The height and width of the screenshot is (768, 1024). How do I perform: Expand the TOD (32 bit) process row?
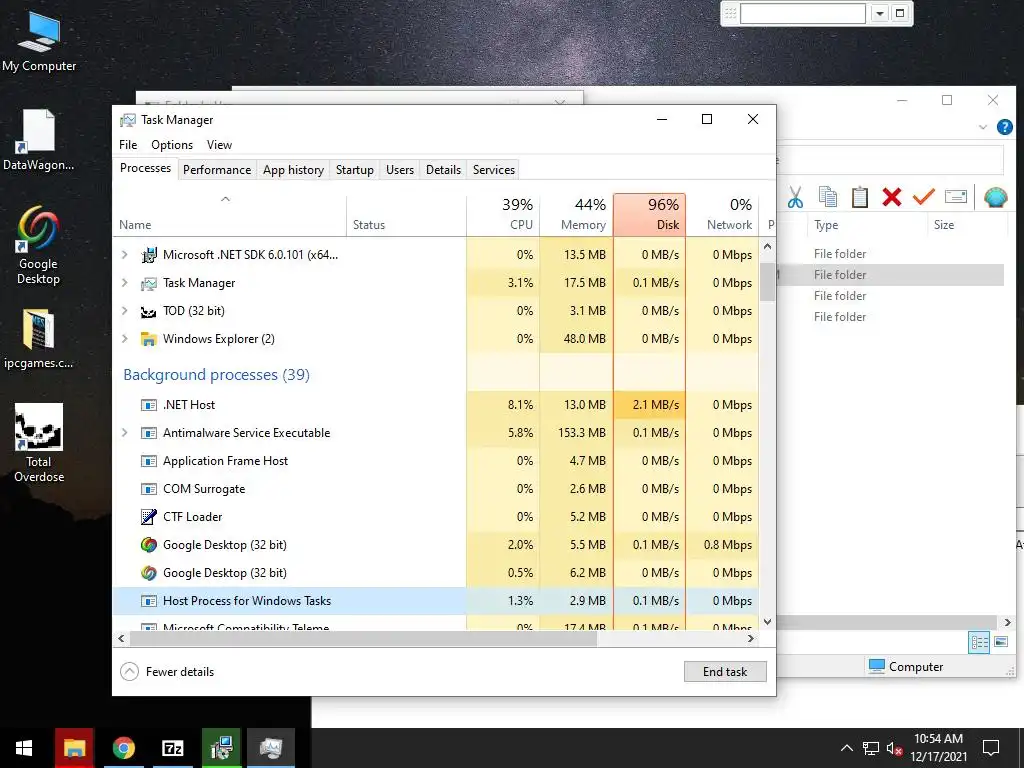pos(125,311)
